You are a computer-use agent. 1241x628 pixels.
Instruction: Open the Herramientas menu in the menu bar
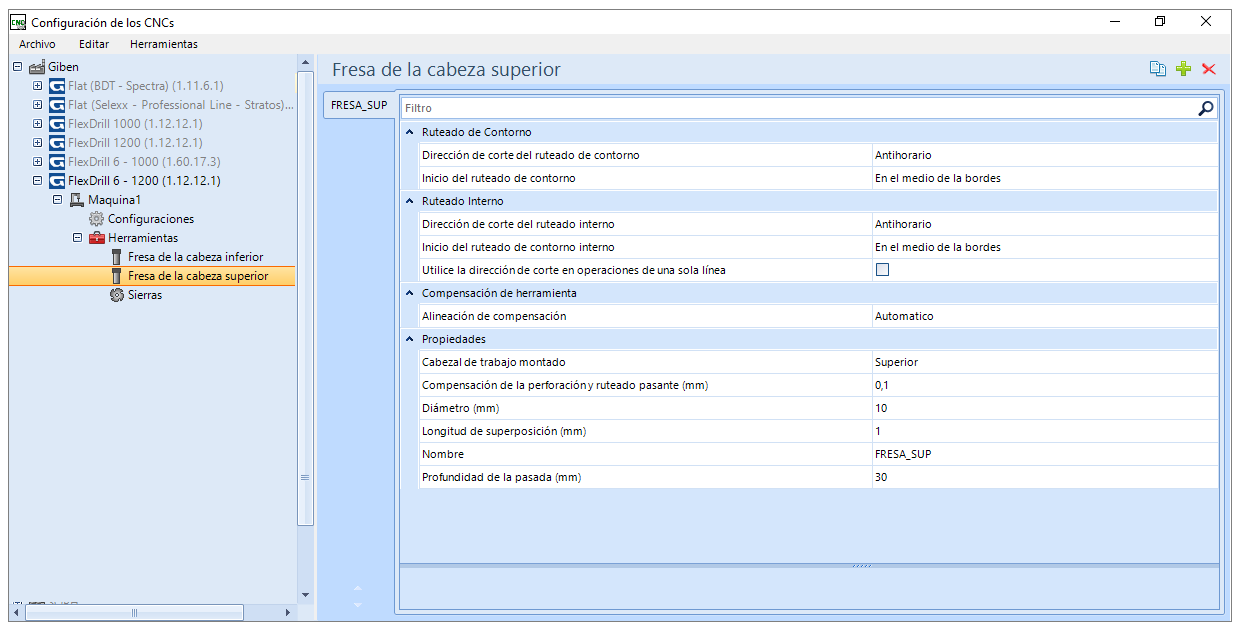point(164,44)
